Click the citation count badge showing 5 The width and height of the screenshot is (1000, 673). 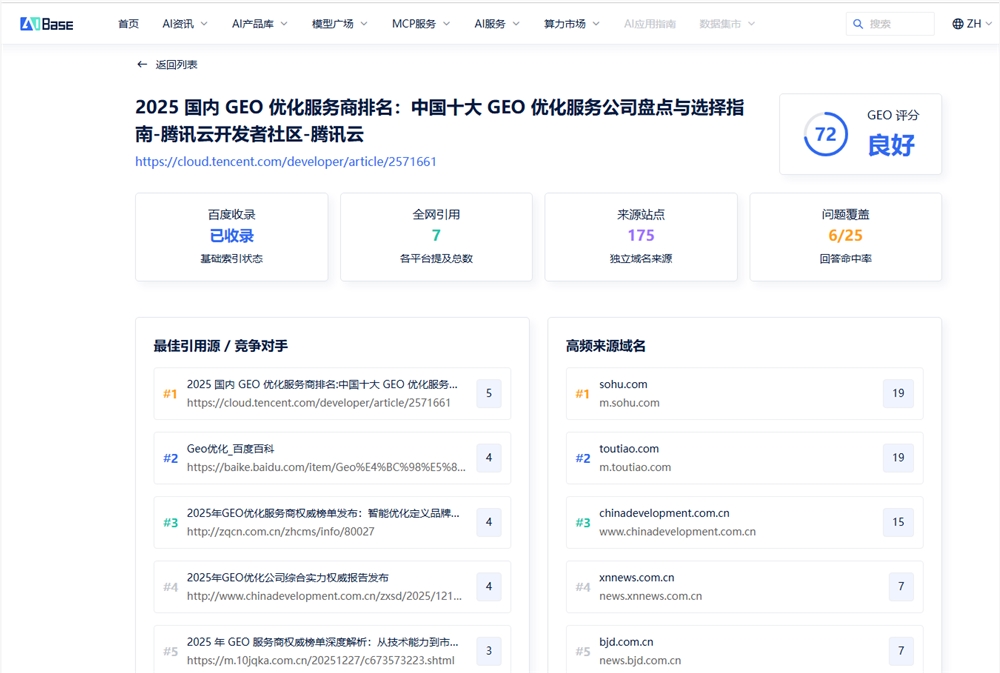pyautogui.click(x=488, y=393)
